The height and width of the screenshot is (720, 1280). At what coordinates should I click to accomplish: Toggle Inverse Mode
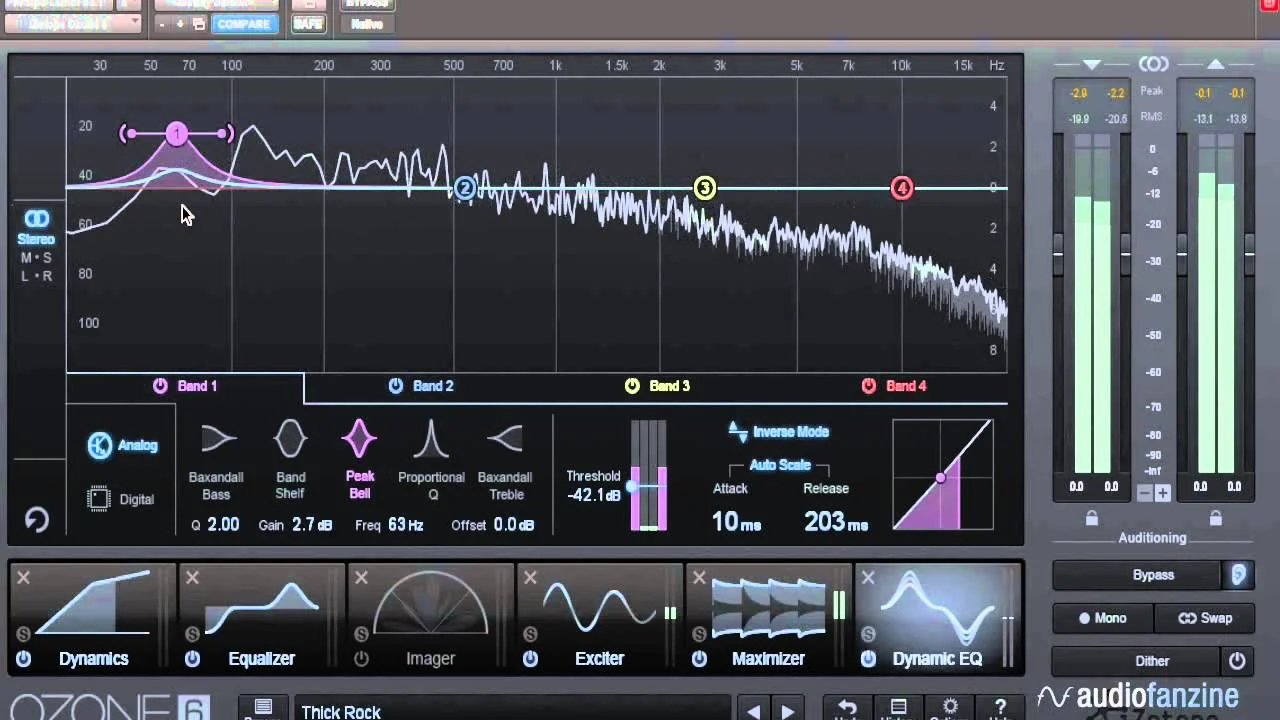[x=779, y=432]
